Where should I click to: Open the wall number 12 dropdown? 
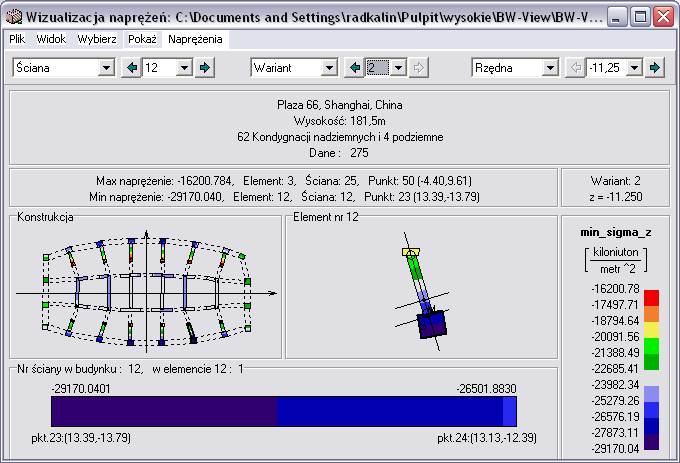click(184, 68)
